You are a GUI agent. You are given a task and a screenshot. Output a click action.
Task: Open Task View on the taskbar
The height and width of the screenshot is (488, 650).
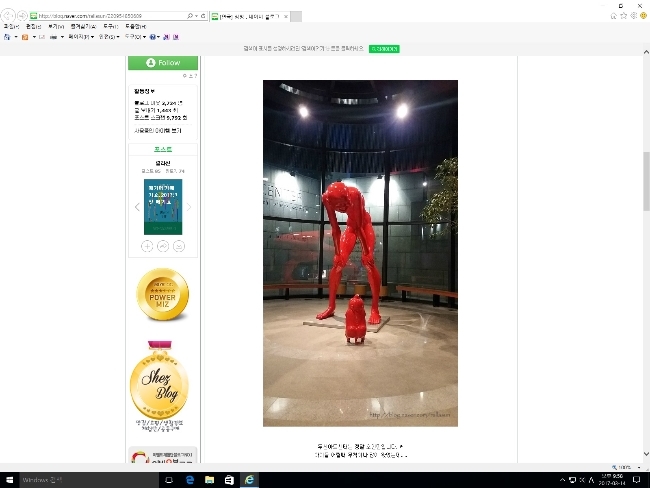pyautogui.click(x=169, y=480)
